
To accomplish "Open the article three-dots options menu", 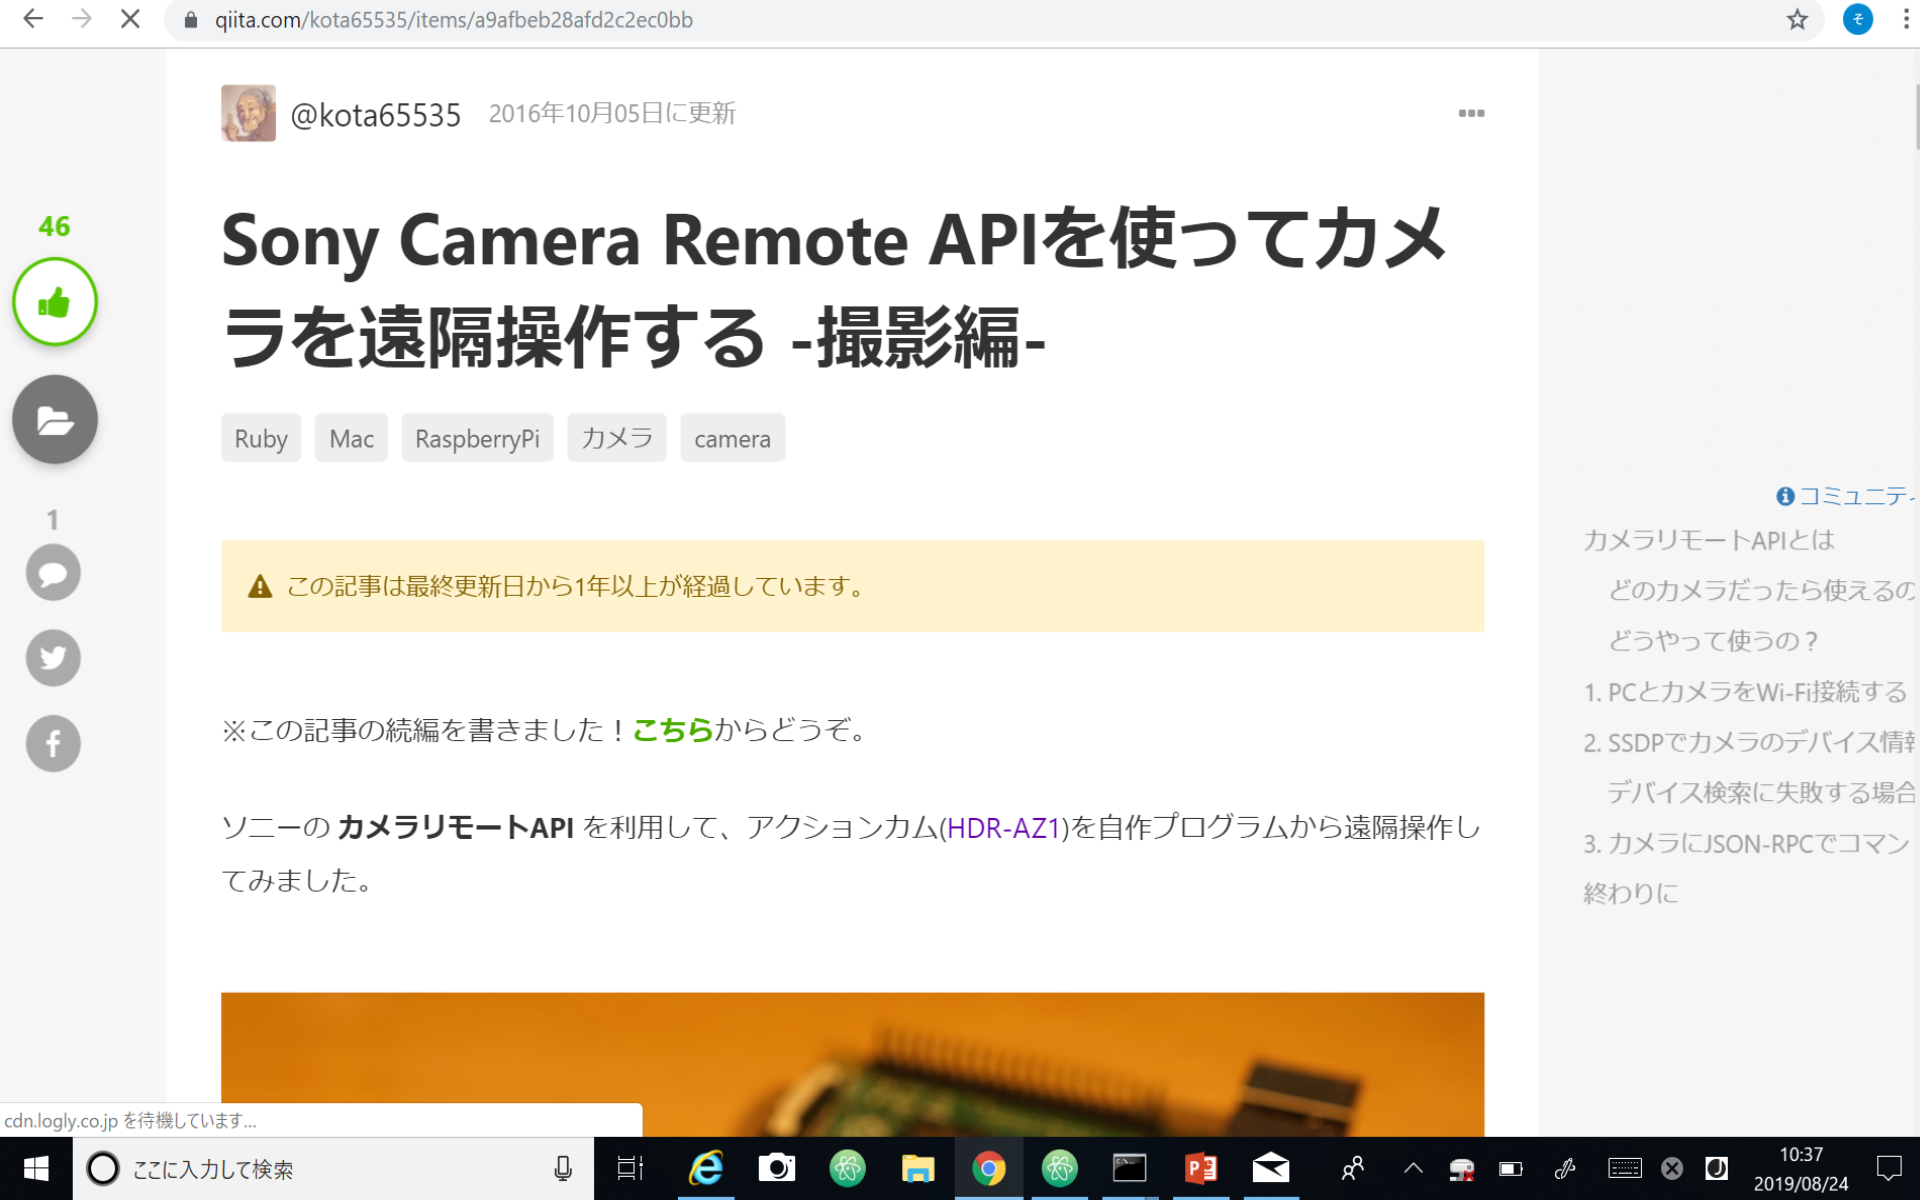I will tap(1470, 113).
